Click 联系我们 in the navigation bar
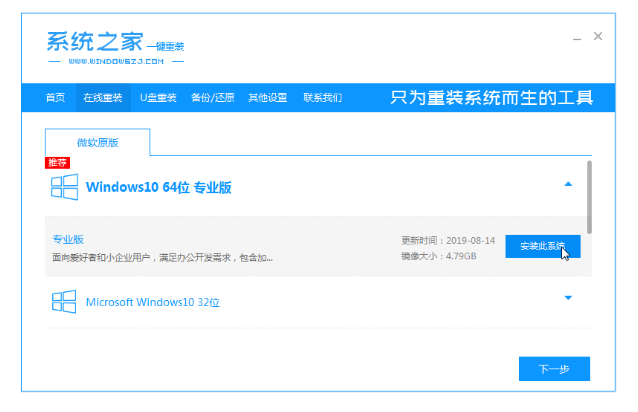638x412 pixels. coord(322,98)
